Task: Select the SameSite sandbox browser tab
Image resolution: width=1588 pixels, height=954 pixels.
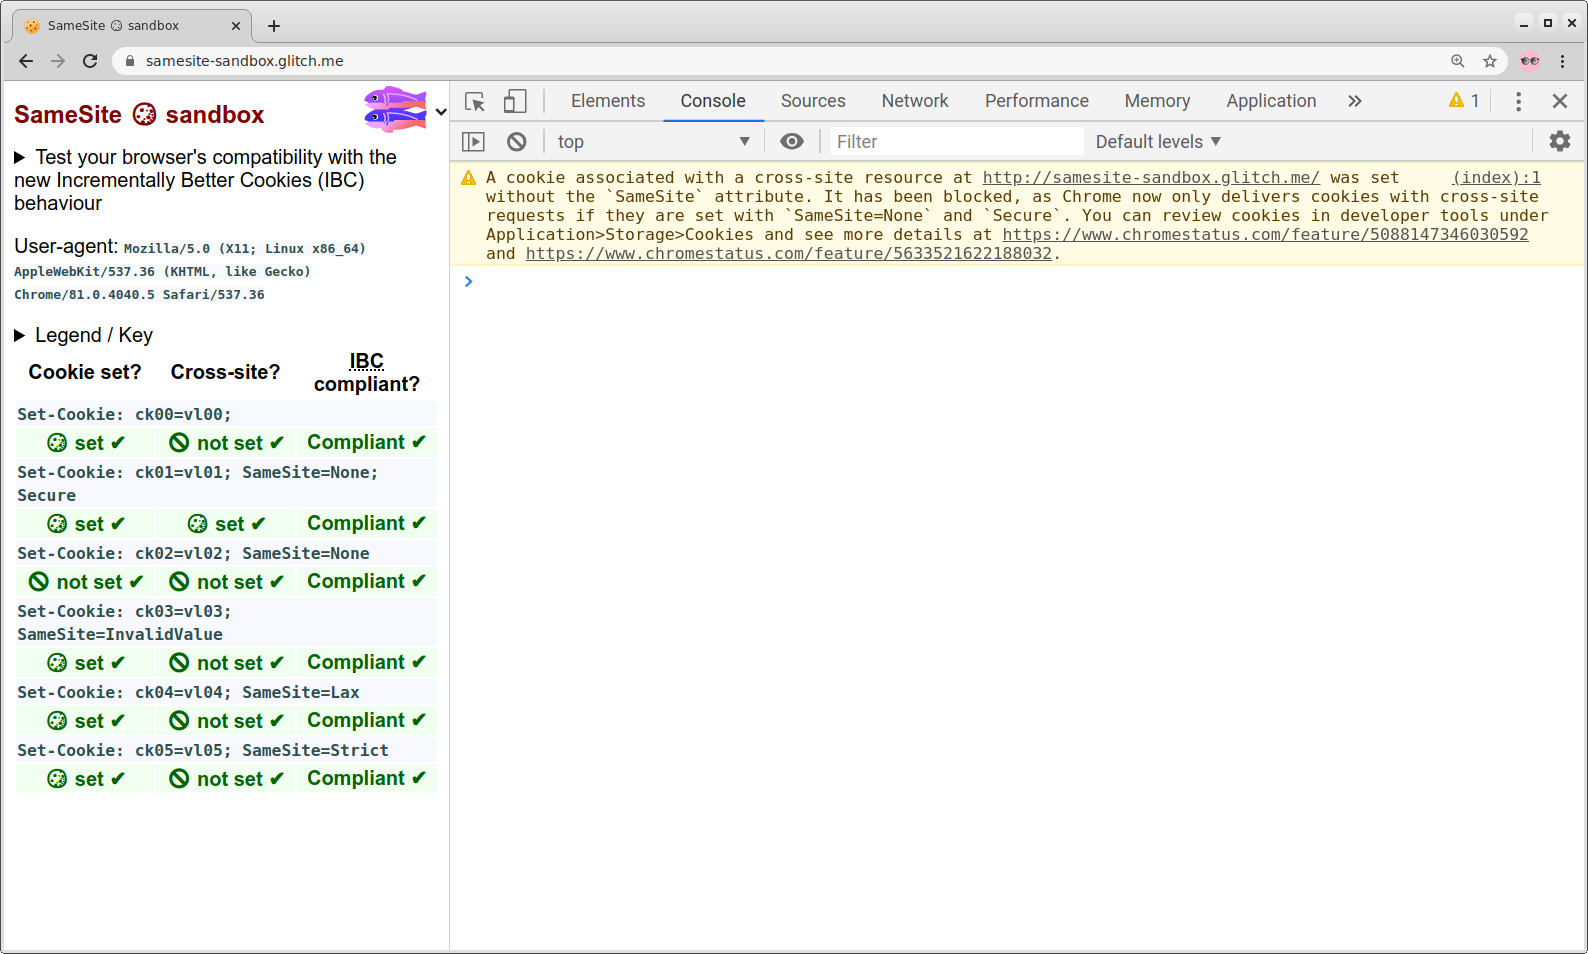Action: [132, 26]
